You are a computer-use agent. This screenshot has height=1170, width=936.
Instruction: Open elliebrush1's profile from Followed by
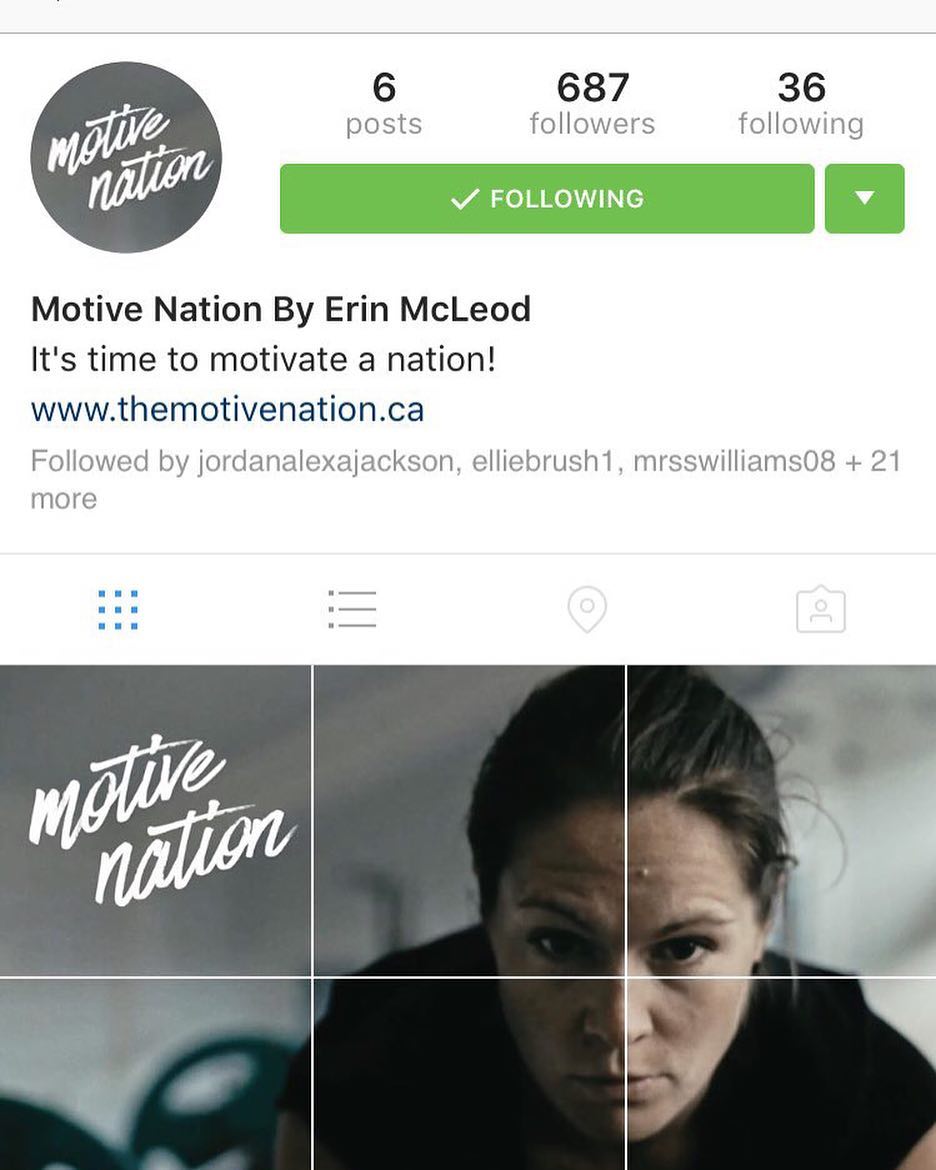pos(542,461)
